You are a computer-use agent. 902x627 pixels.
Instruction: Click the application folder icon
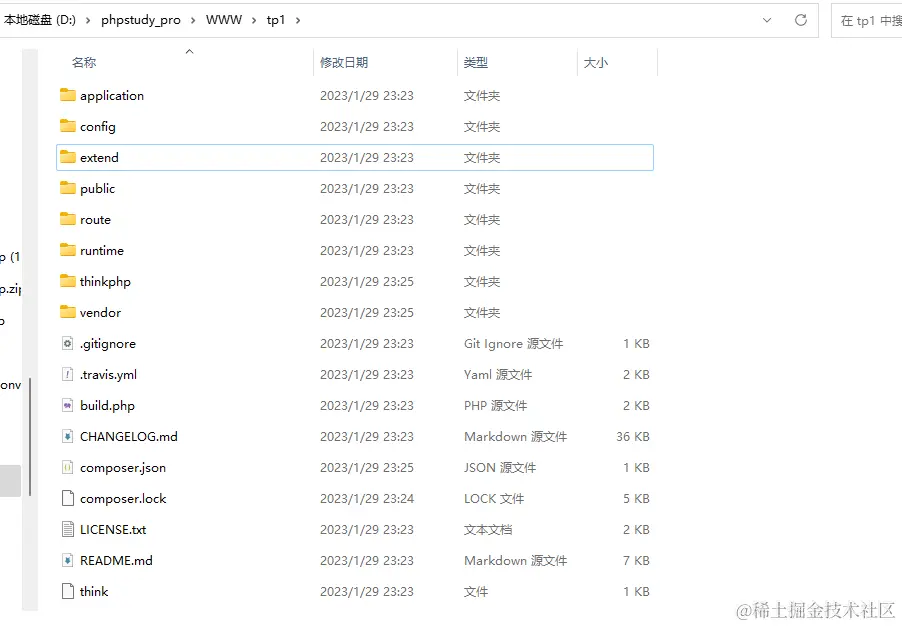pyautogui.click(x=68, y=95)
